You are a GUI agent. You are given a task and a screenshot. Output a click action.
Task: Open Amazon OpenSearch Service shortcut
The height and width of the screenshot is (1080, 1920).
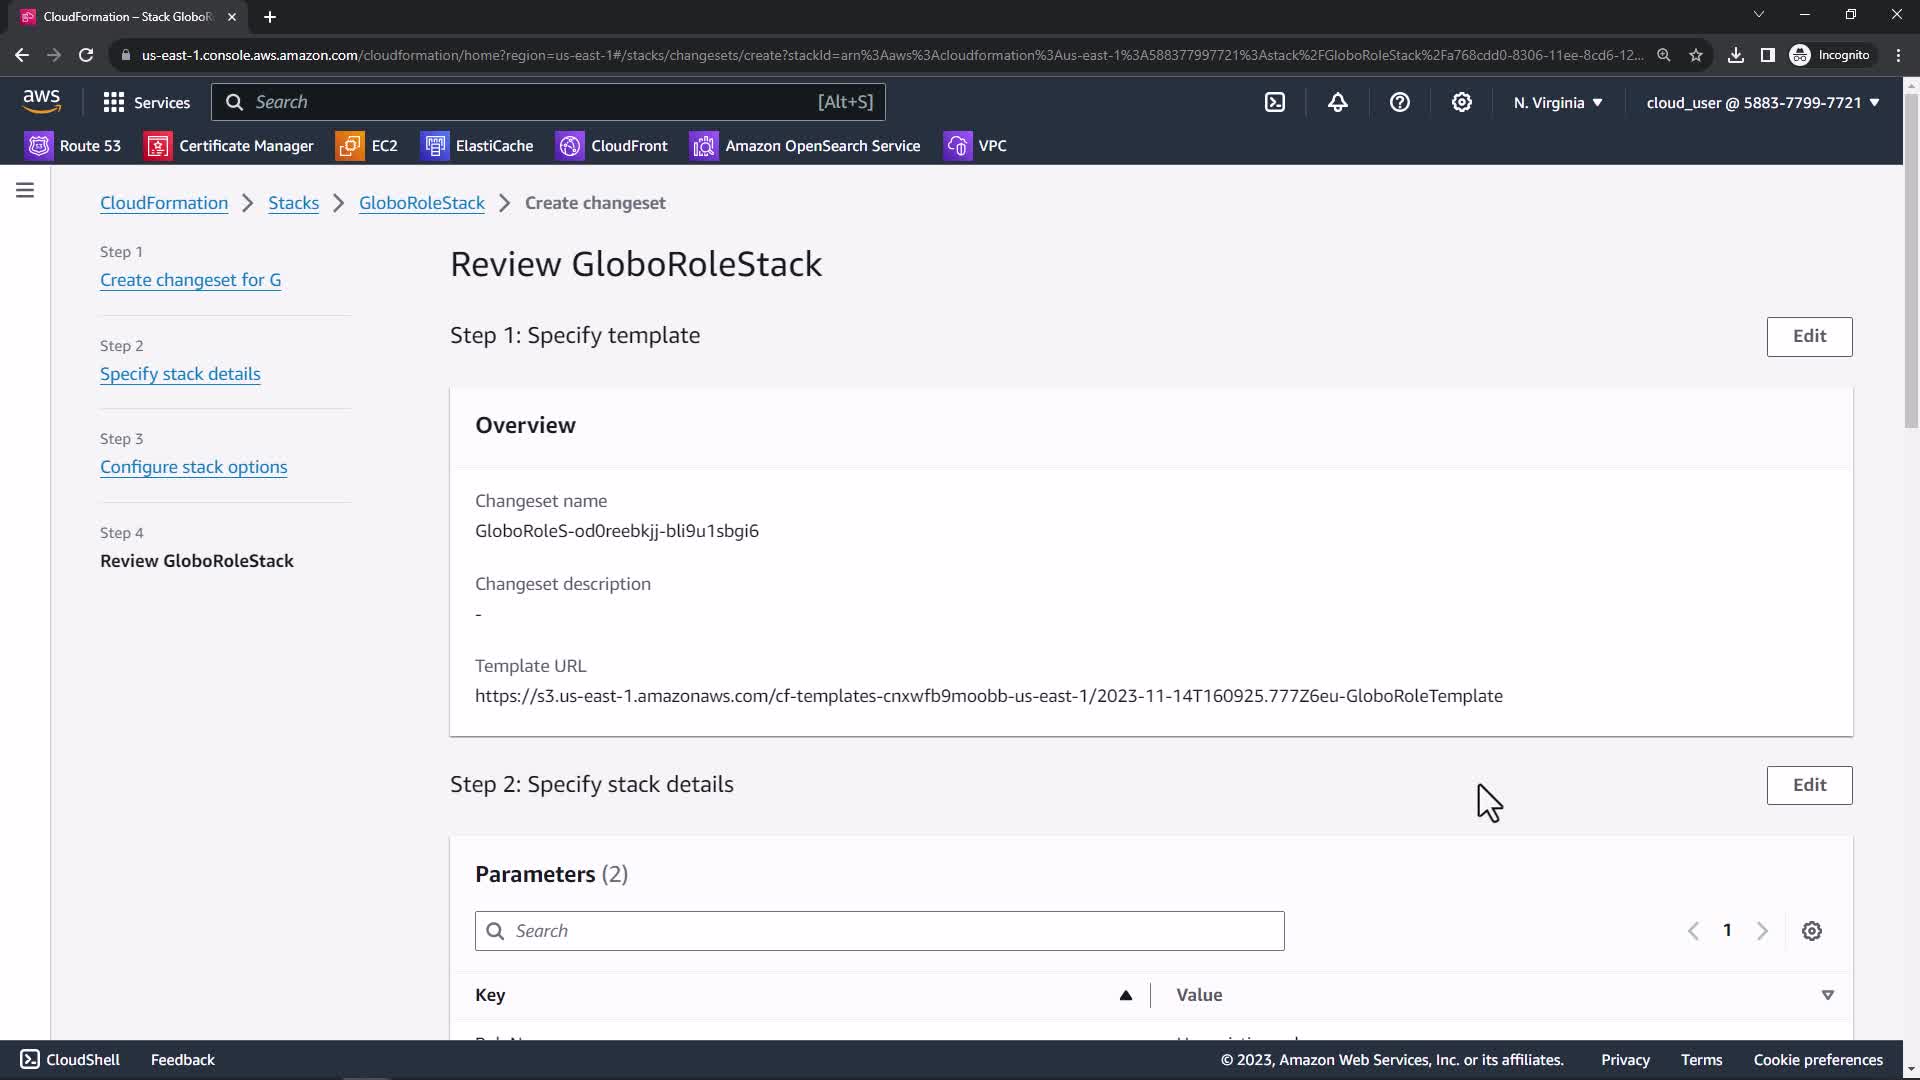point(805,146)
